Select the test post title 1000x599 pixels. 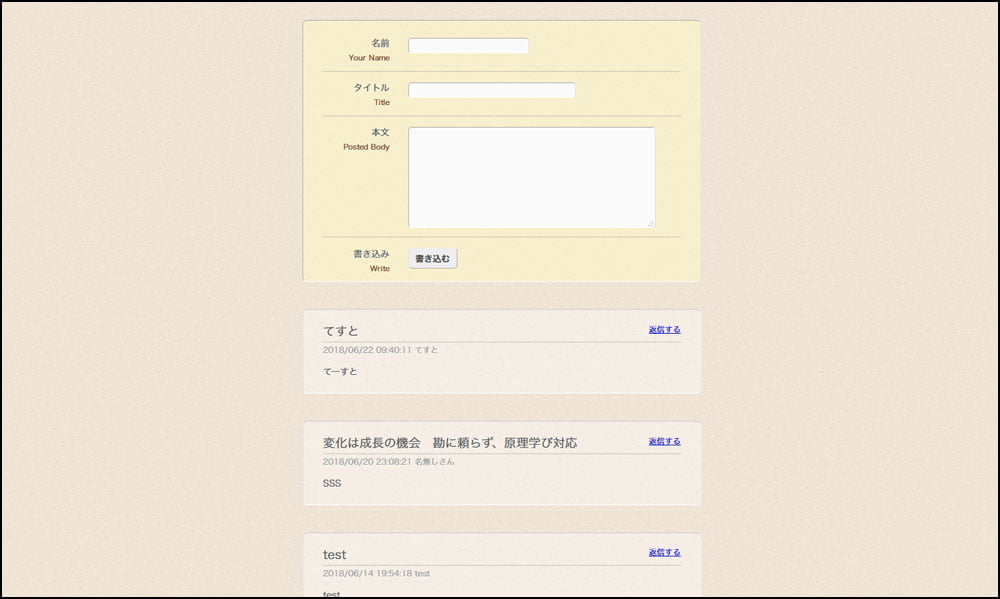(x=334, y=555)
